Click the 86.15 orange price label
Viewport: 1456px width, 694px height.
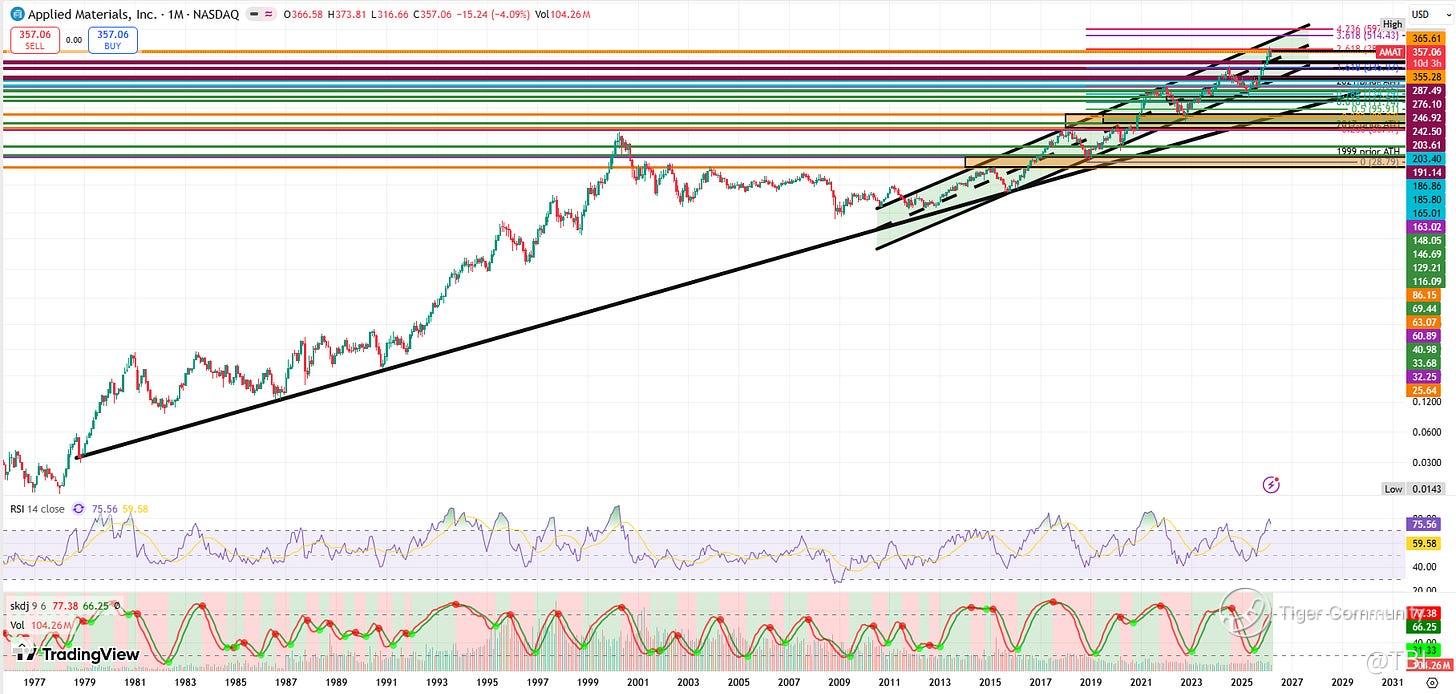(x=1424, y=296)
